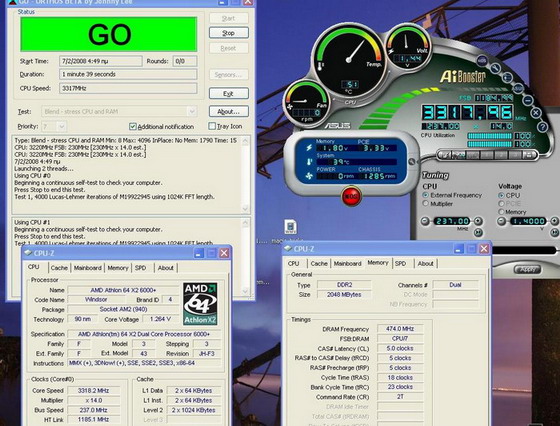Screen dimensions: 560x426
Task: Open SPD tab in the Memory window of CPU-Z
Action: (400, 264)
